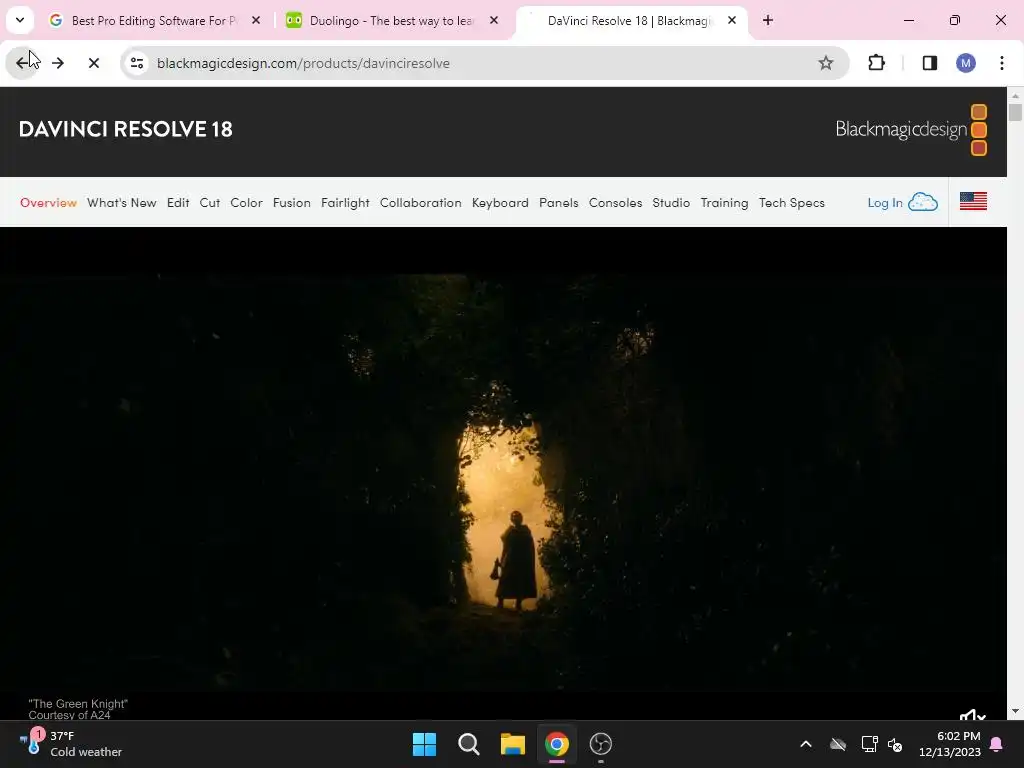Open the Fairlight section

[x=345, y=203]
